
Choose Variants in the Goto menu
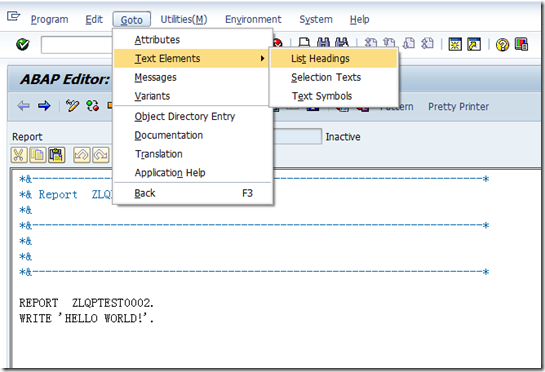coord(193,96)
